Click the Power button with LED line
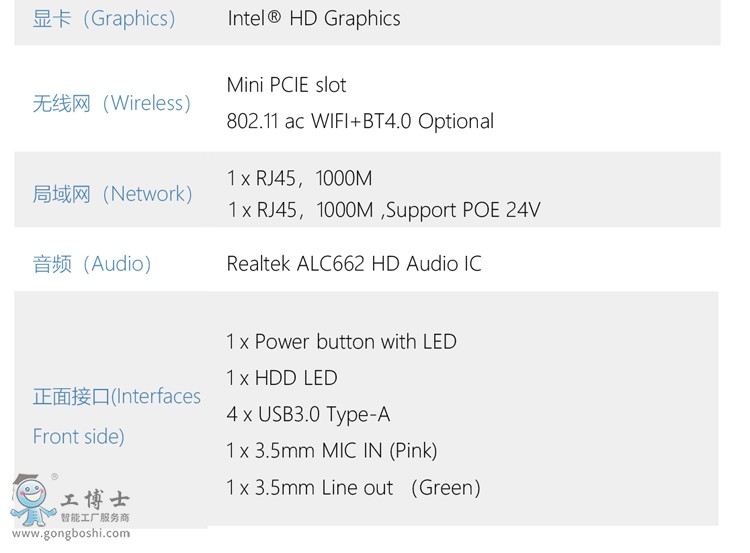Screen dimensions: 750x553 click(341, 342)
